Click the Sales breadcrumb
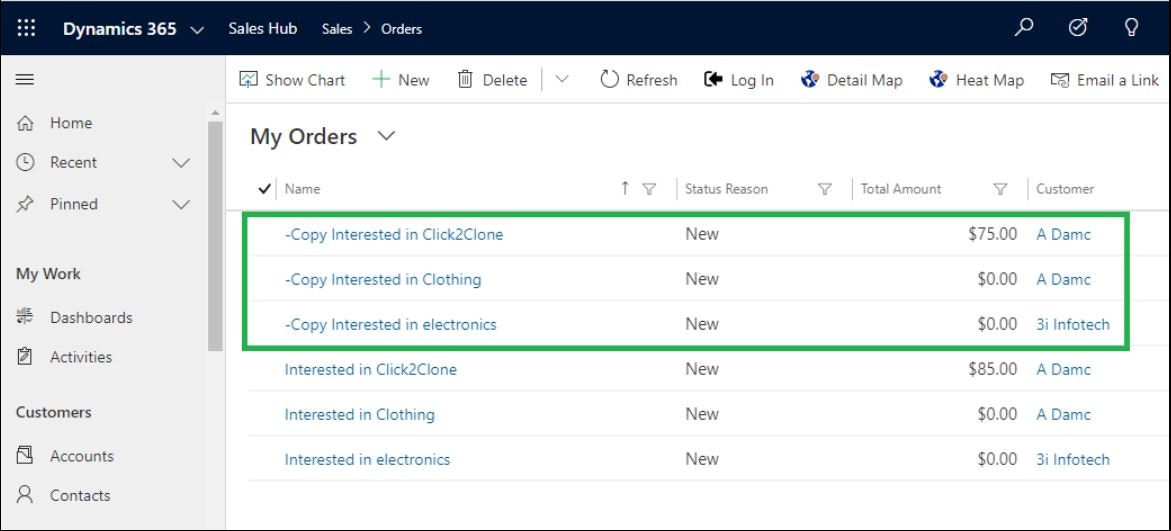1171x531 pixels. 337,29
